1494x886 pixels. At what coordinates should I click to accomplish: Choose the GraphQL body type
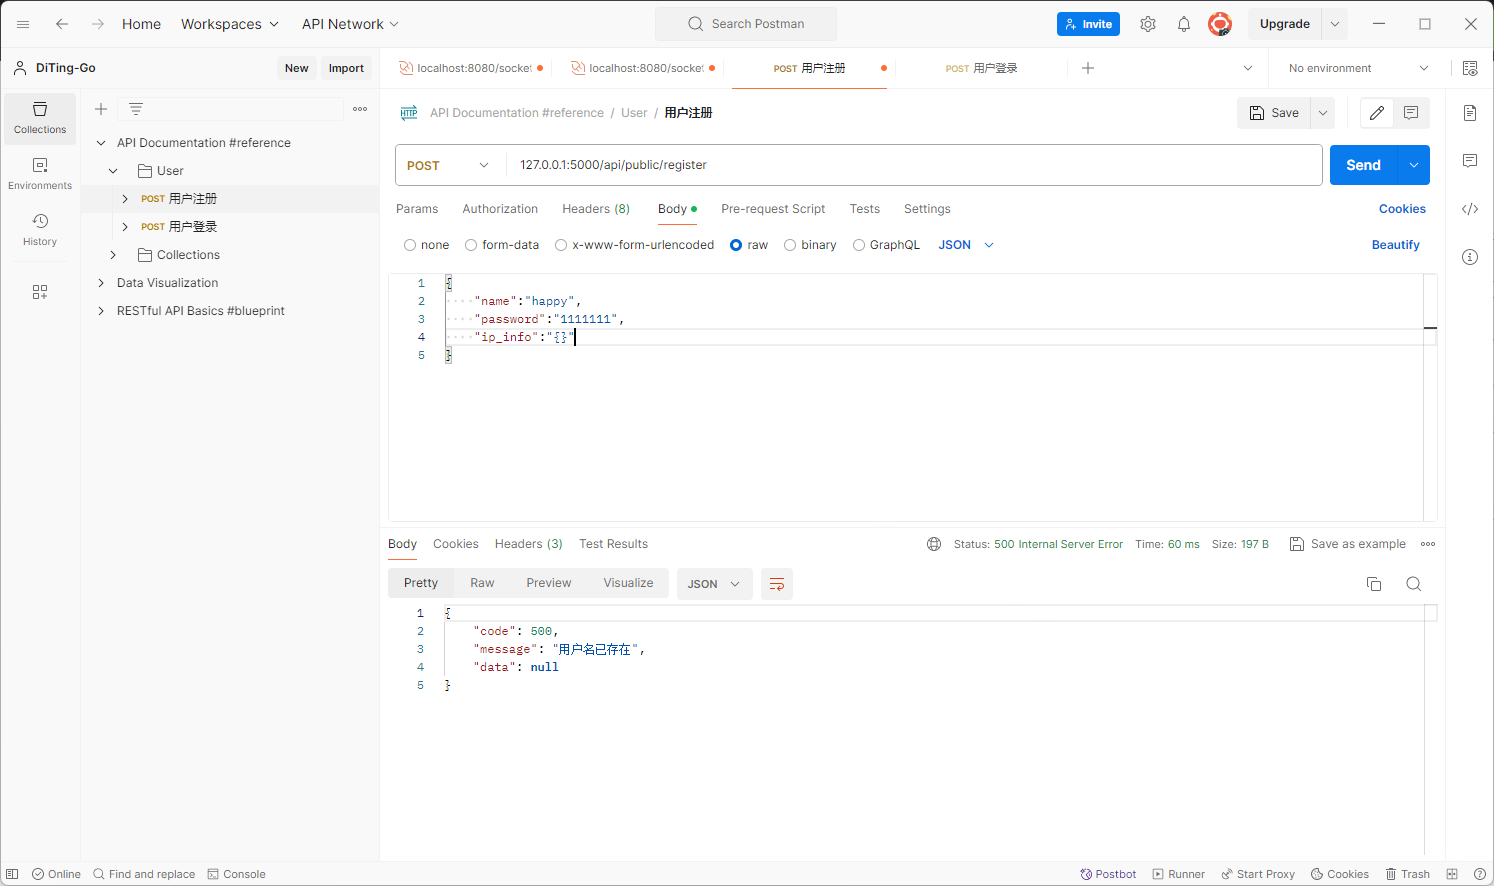(x=859, y=245)
